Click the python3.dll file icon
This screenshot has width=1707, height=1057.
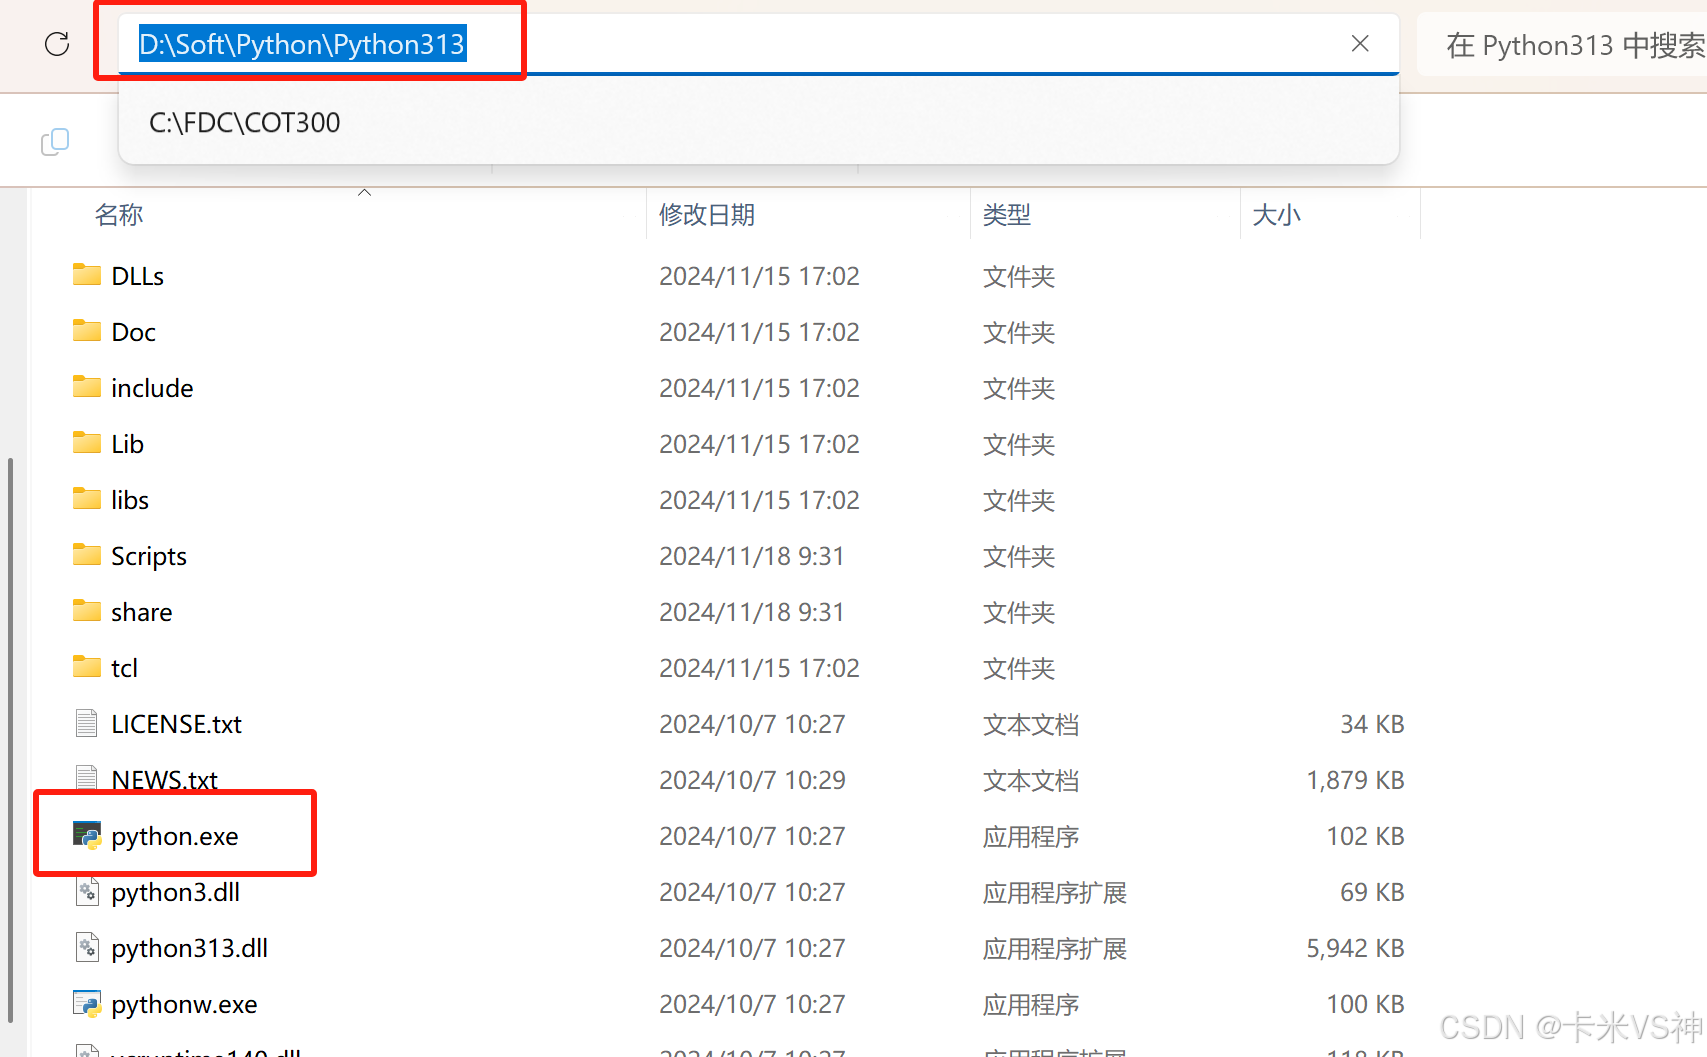point(87,891)
